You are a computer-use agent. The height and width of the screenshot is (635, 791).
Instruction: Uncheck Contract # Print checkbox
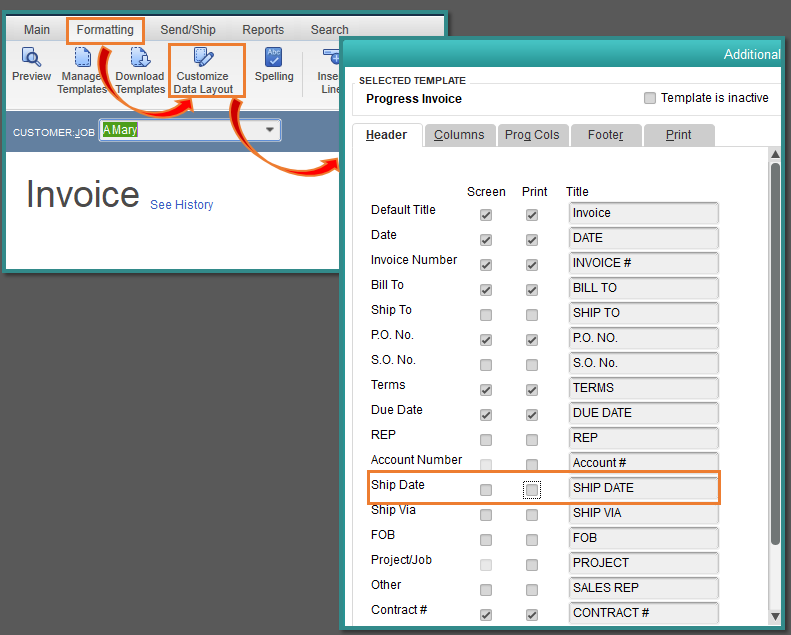click(532, 615)
